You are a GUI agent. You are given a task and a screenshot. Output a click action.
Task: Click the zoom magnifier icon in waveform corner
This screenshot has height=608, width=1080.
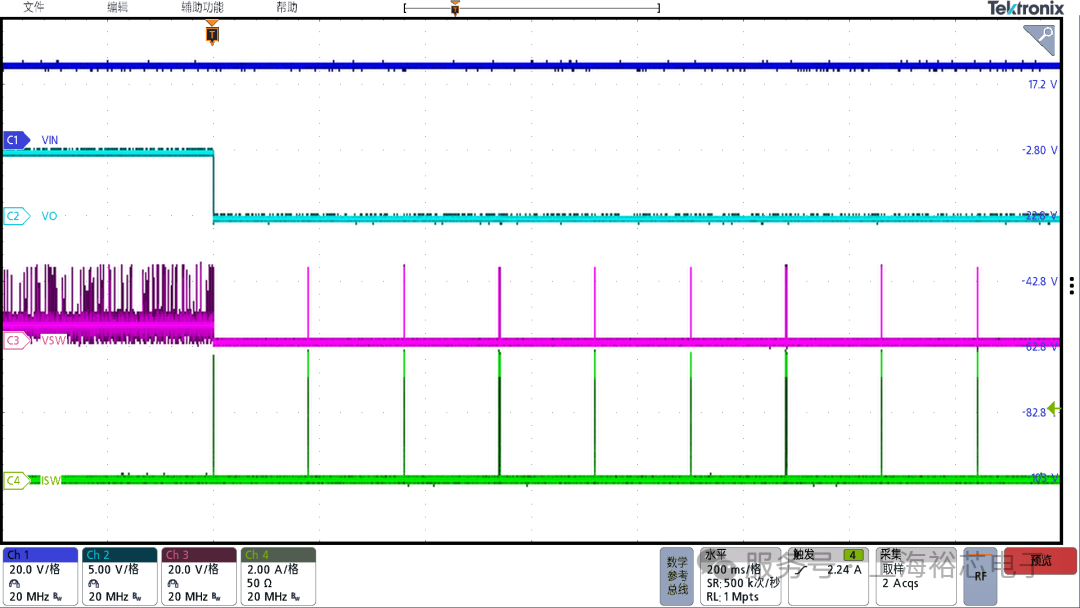(1039, 39)
